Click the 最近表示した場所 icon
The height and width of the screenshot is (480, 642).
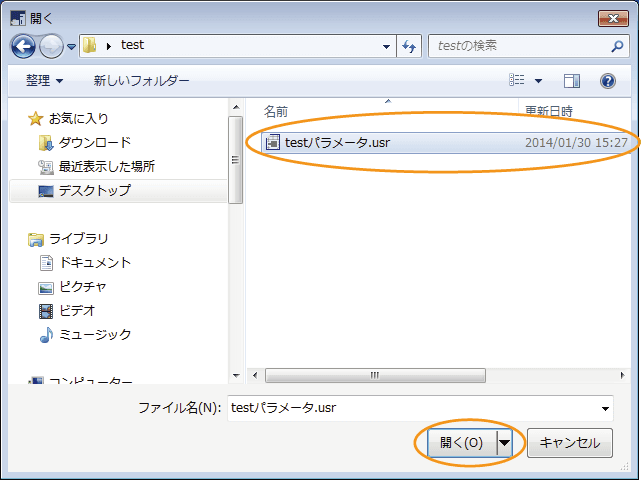click(x=46, y=167)
